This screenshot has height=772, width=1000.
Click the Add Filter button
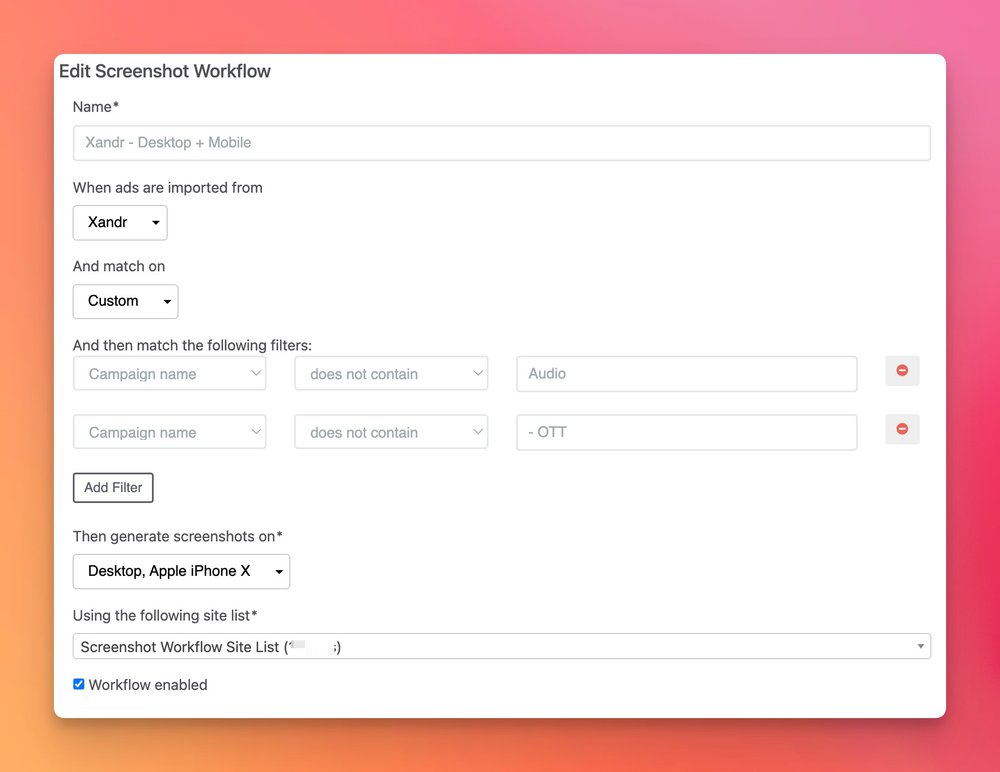(113, 487)
